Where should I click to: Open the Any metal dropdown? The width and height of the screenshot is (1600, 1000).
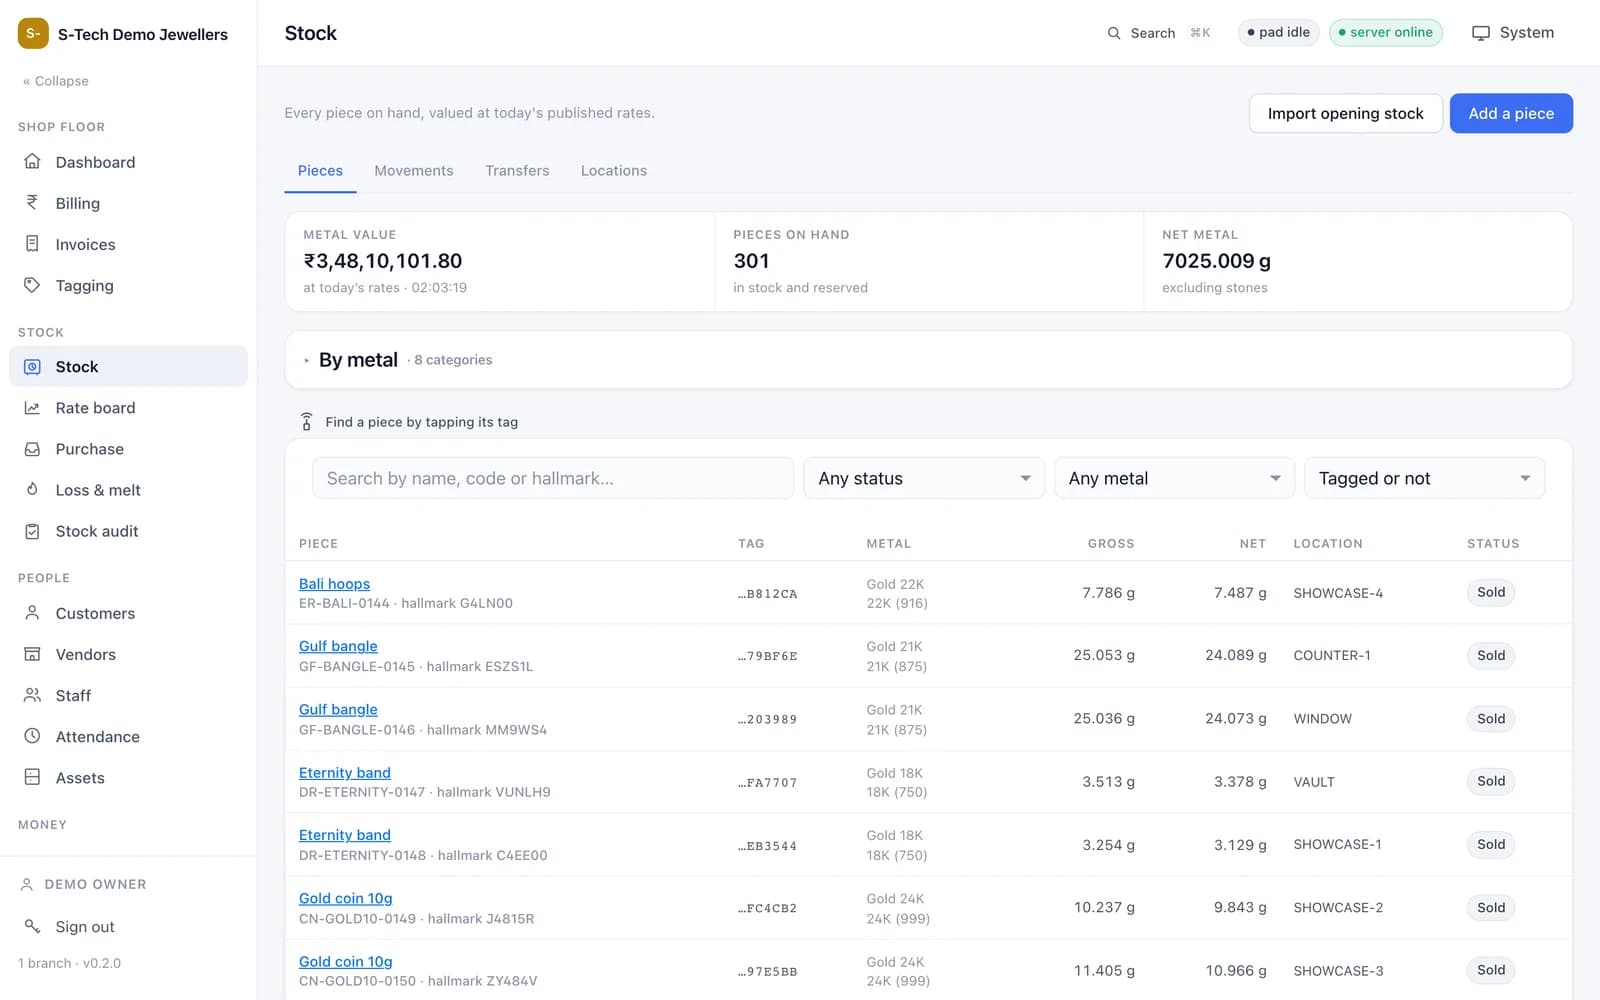[1174, 478]
